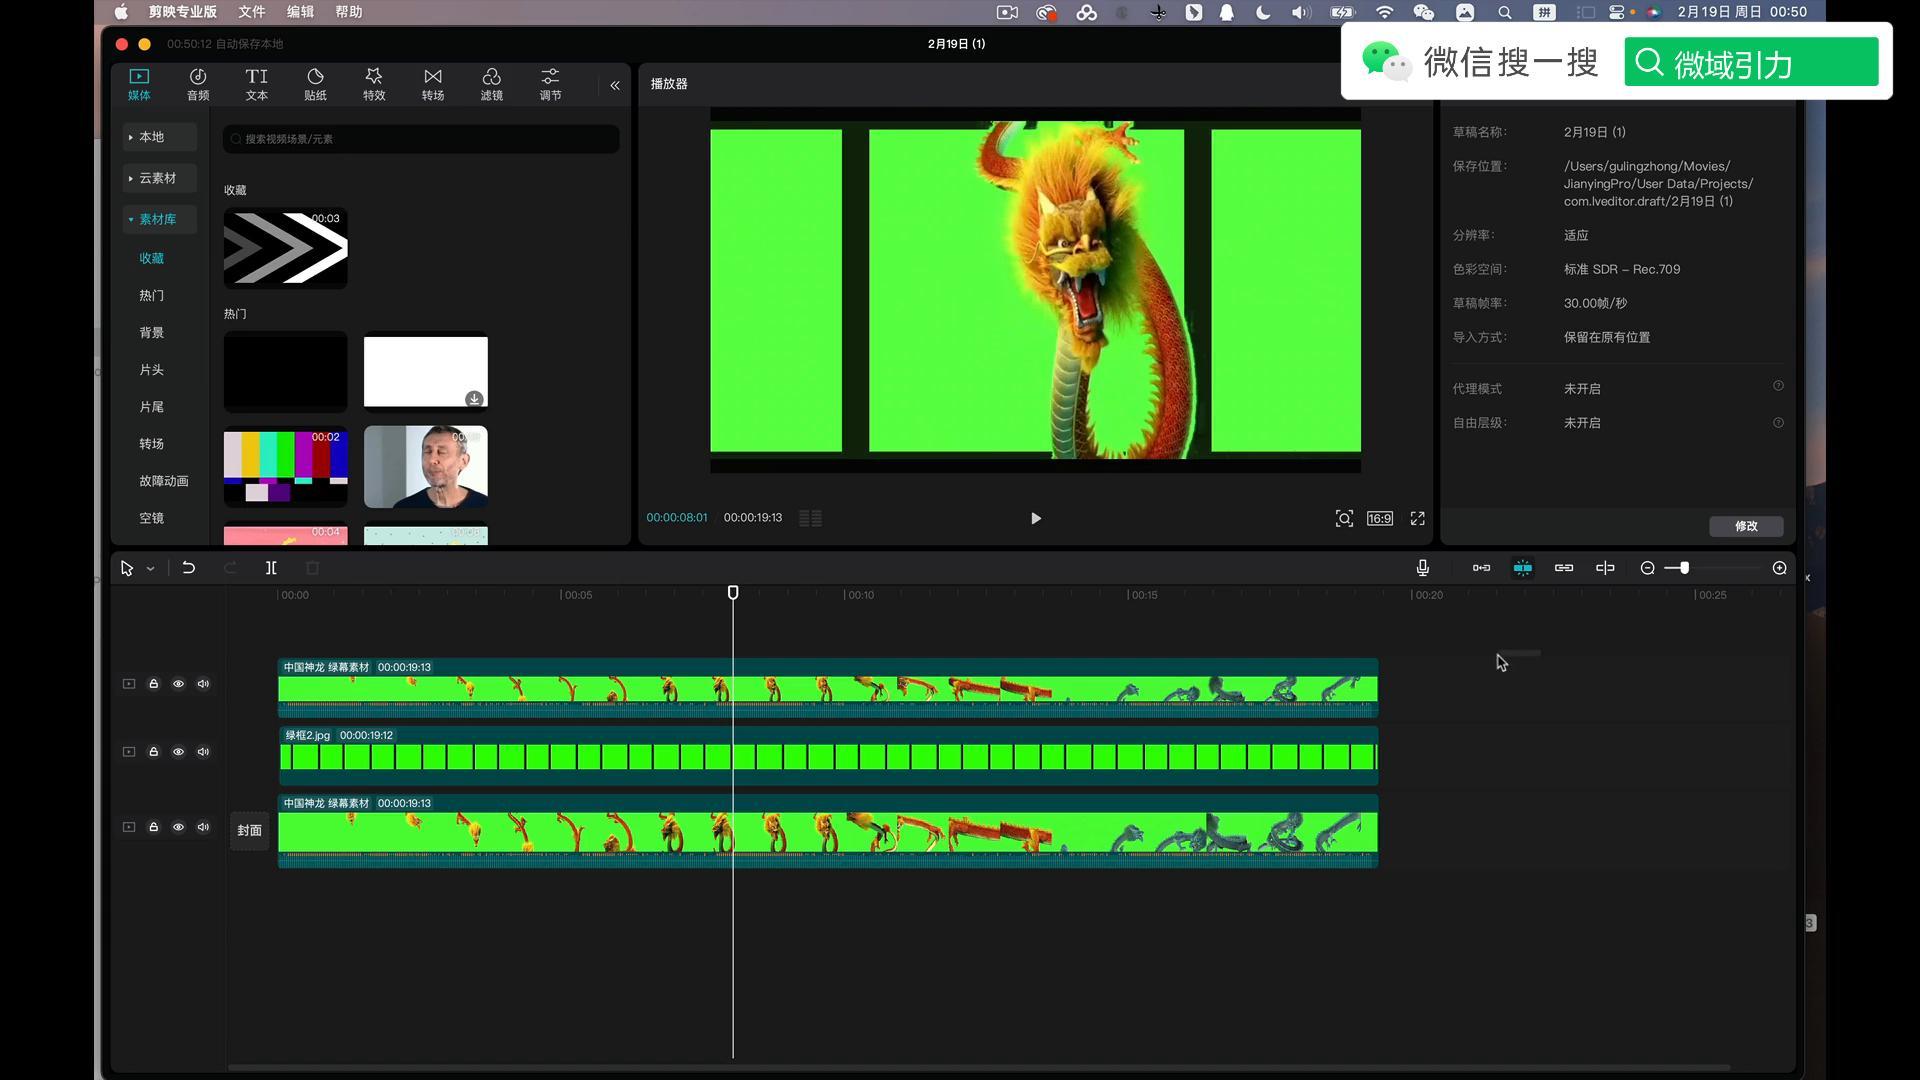Screen dimensions: 1920x1080
Task: Select the 故障动画 glitch animation category
Action: coord(164,481)
